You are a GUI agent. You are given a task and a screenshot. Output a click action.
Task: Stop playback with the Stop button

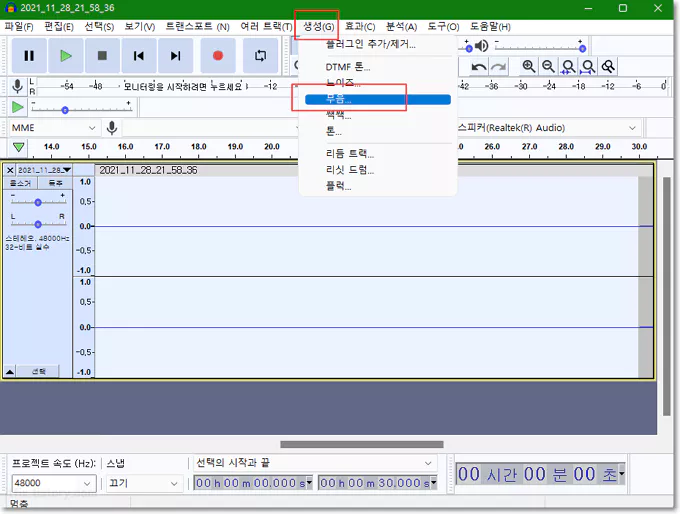102,56
